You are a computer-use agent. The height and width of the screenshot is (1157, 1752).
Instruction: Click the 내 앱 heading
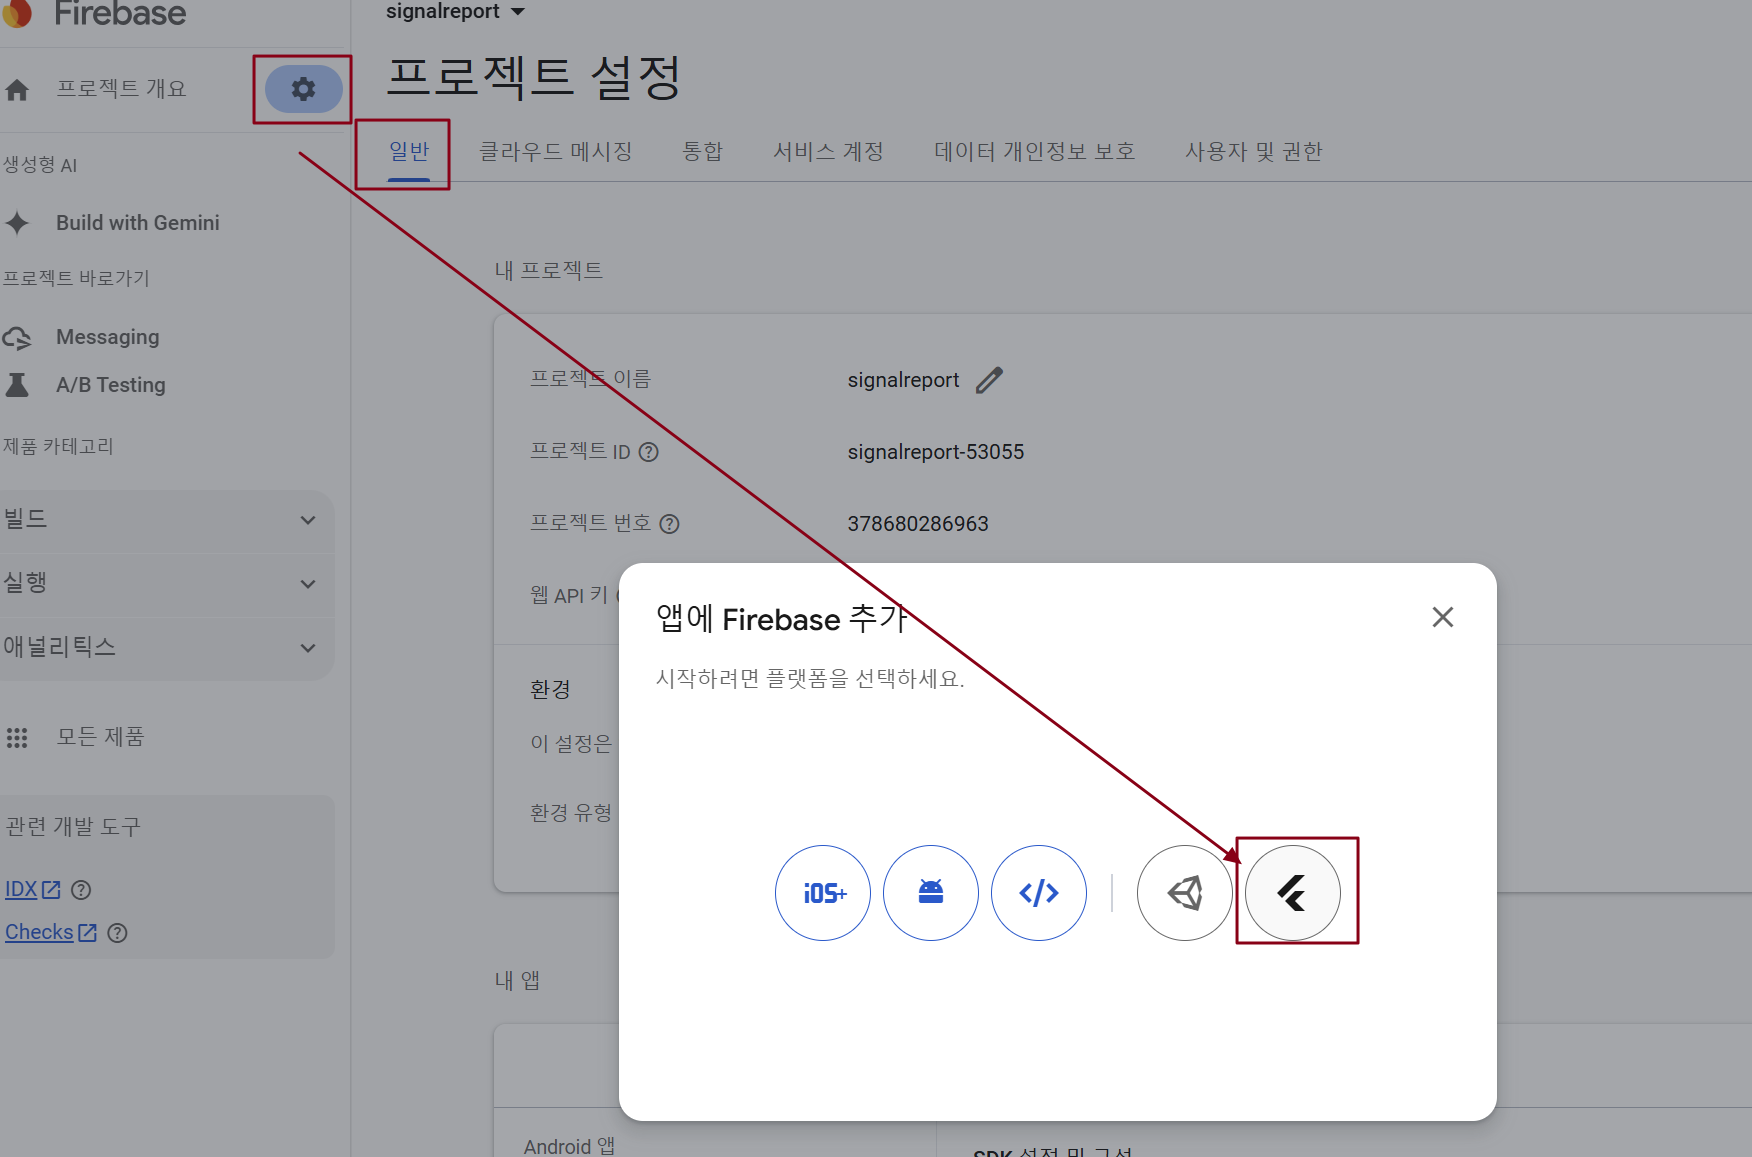tap(517, 981)
